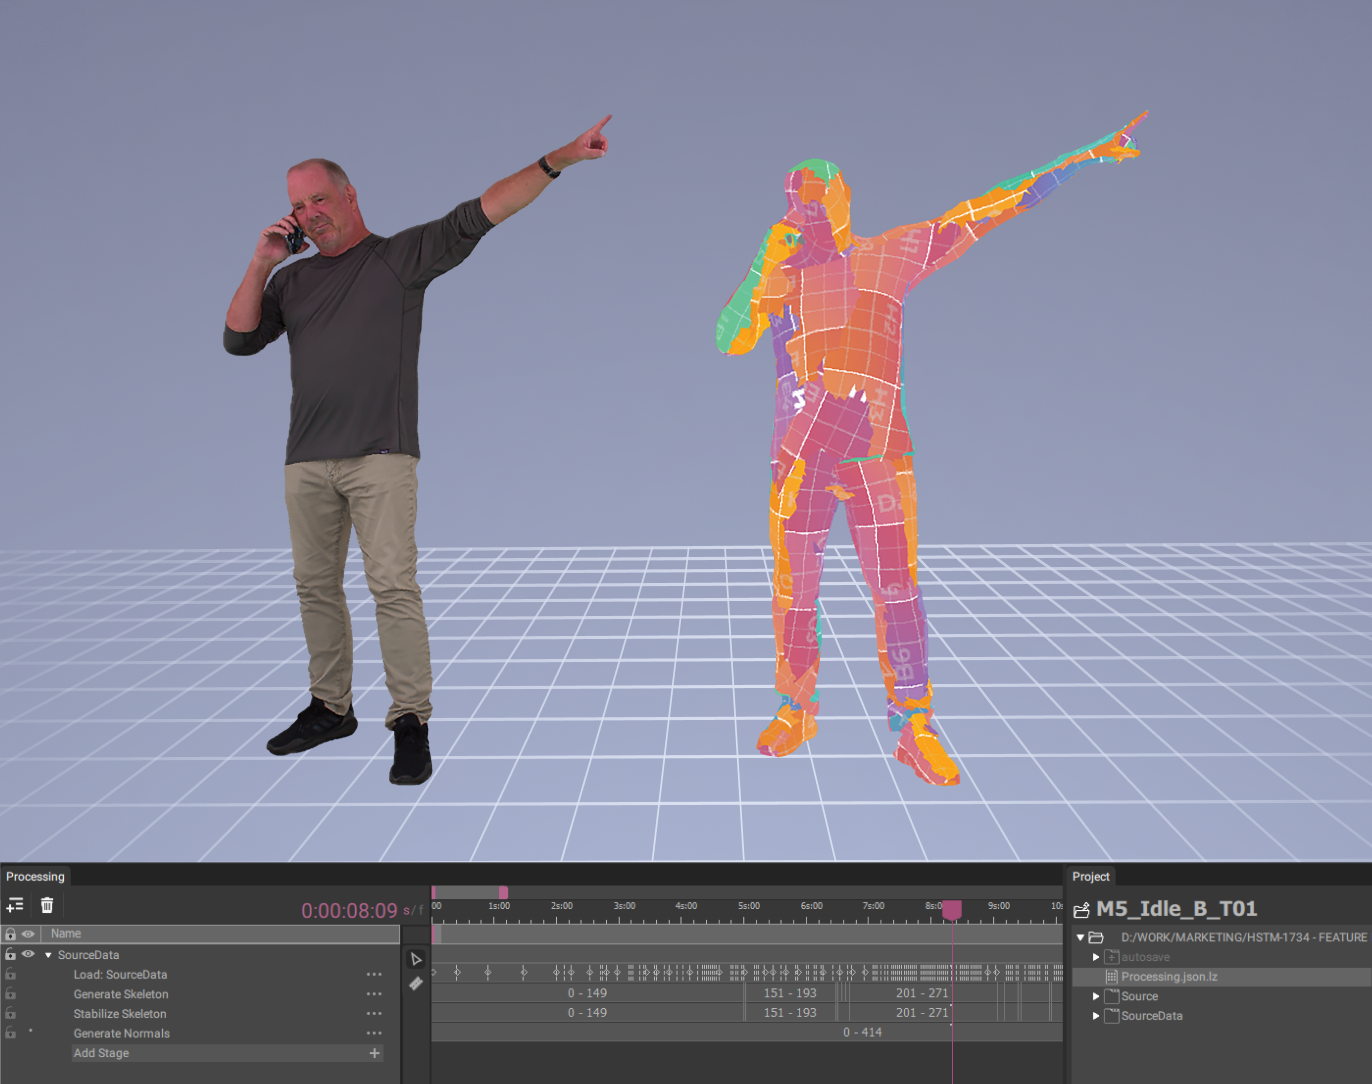Select Stabilize Skeleton segment 151 - 193
Viewport: 1372px width, 1084px height.
coord(790,1013)
